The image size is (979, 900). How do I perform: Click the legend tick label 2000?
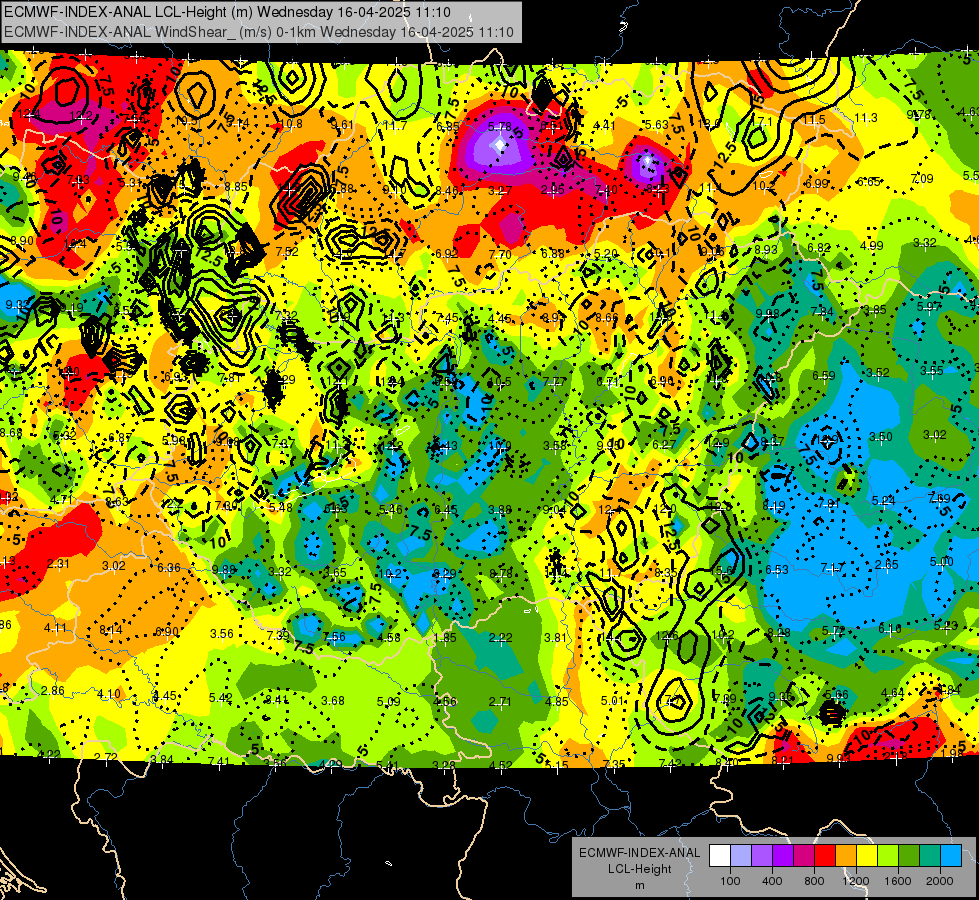coord(940,881)
